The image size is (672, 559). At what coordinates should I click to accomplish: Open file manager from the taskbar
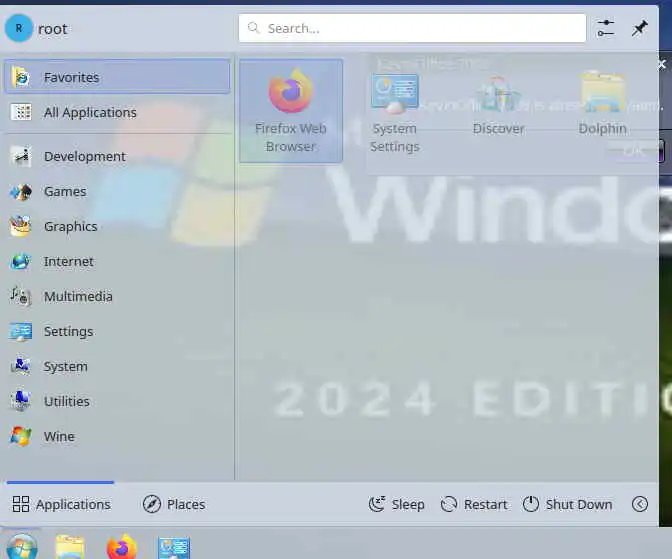tap(70, 547)
